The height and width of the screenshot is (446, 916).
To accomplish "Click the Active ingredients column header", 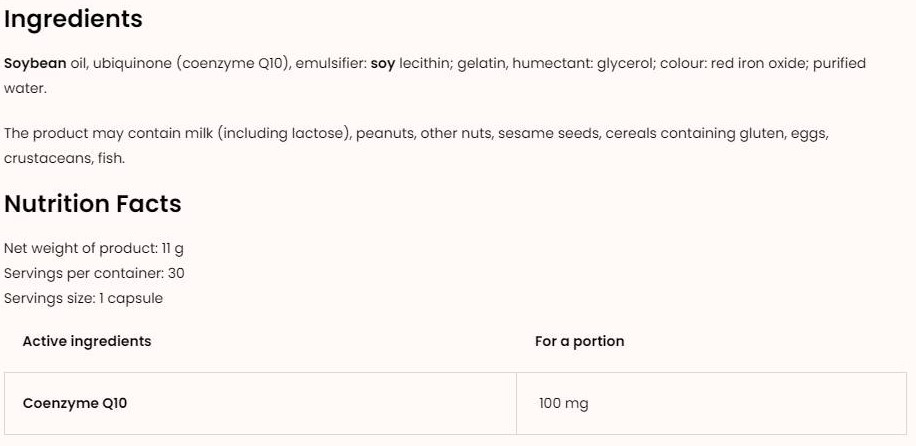I will pyautogui.click(x=87, y=341).
